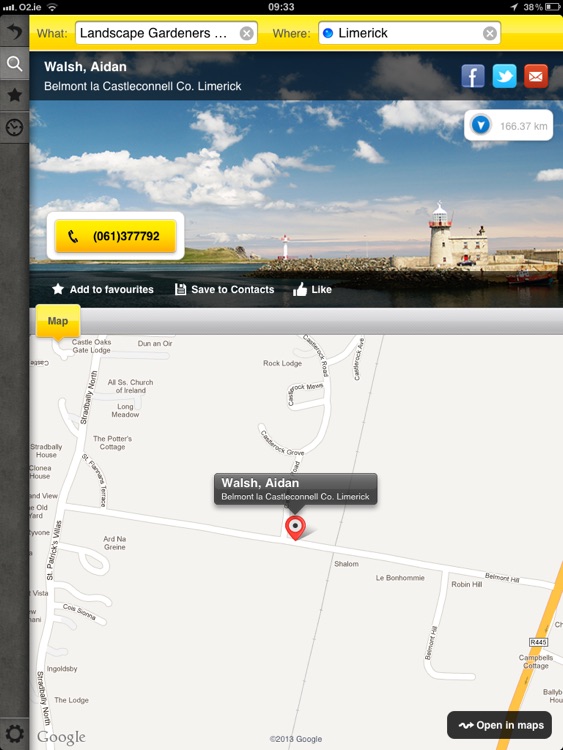Tap All Ss. Church of Ireland label

pyautogui.click(x=130, y=386)
